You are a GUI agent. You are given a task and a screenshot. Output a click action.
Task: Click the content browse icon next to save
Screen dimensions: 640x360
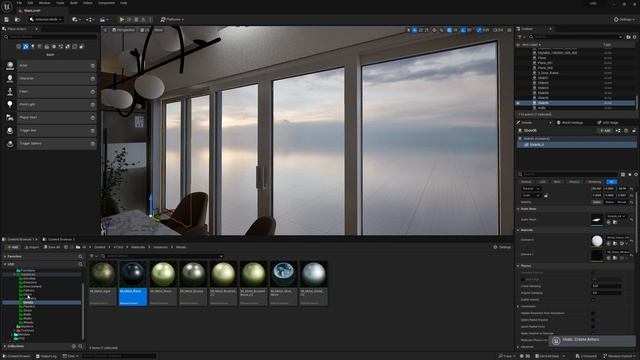[17, 19]
